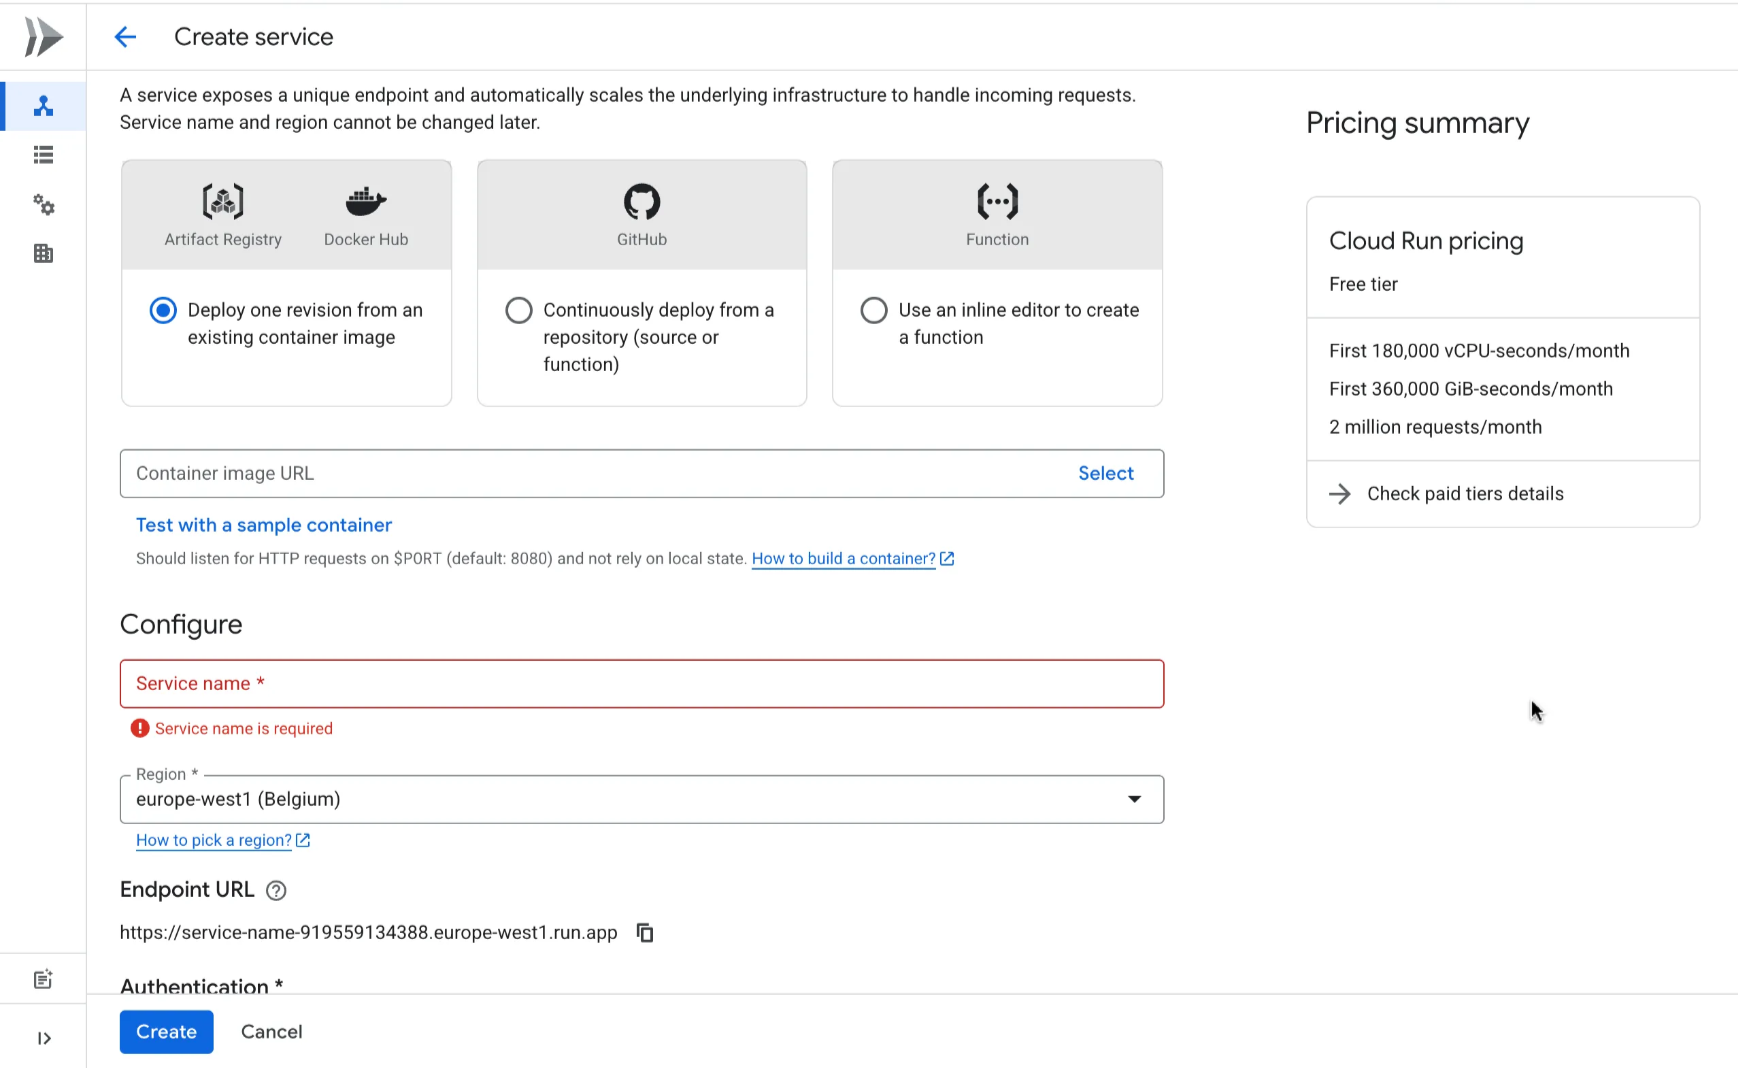Click the Cloud Run logo icon
The height and width of the screenshot is (1068, 1738).
tap(43, 38)
